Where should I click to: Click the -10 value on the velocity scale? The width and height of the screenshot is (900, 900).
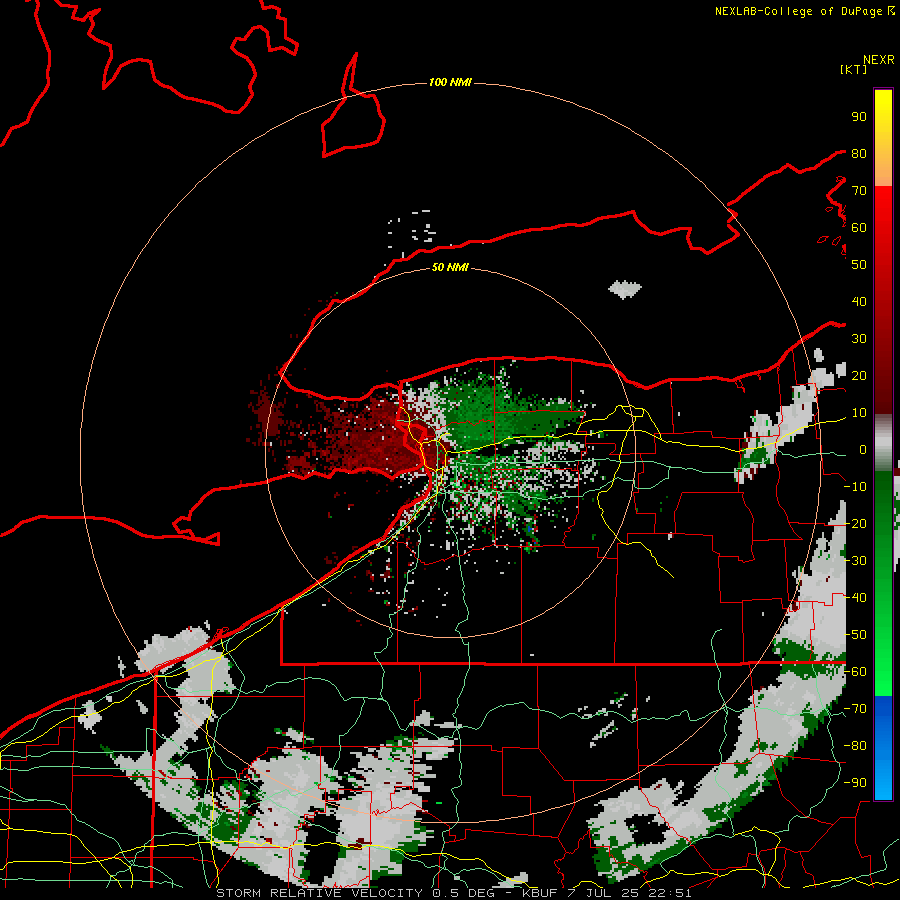(x=855, y=487)
